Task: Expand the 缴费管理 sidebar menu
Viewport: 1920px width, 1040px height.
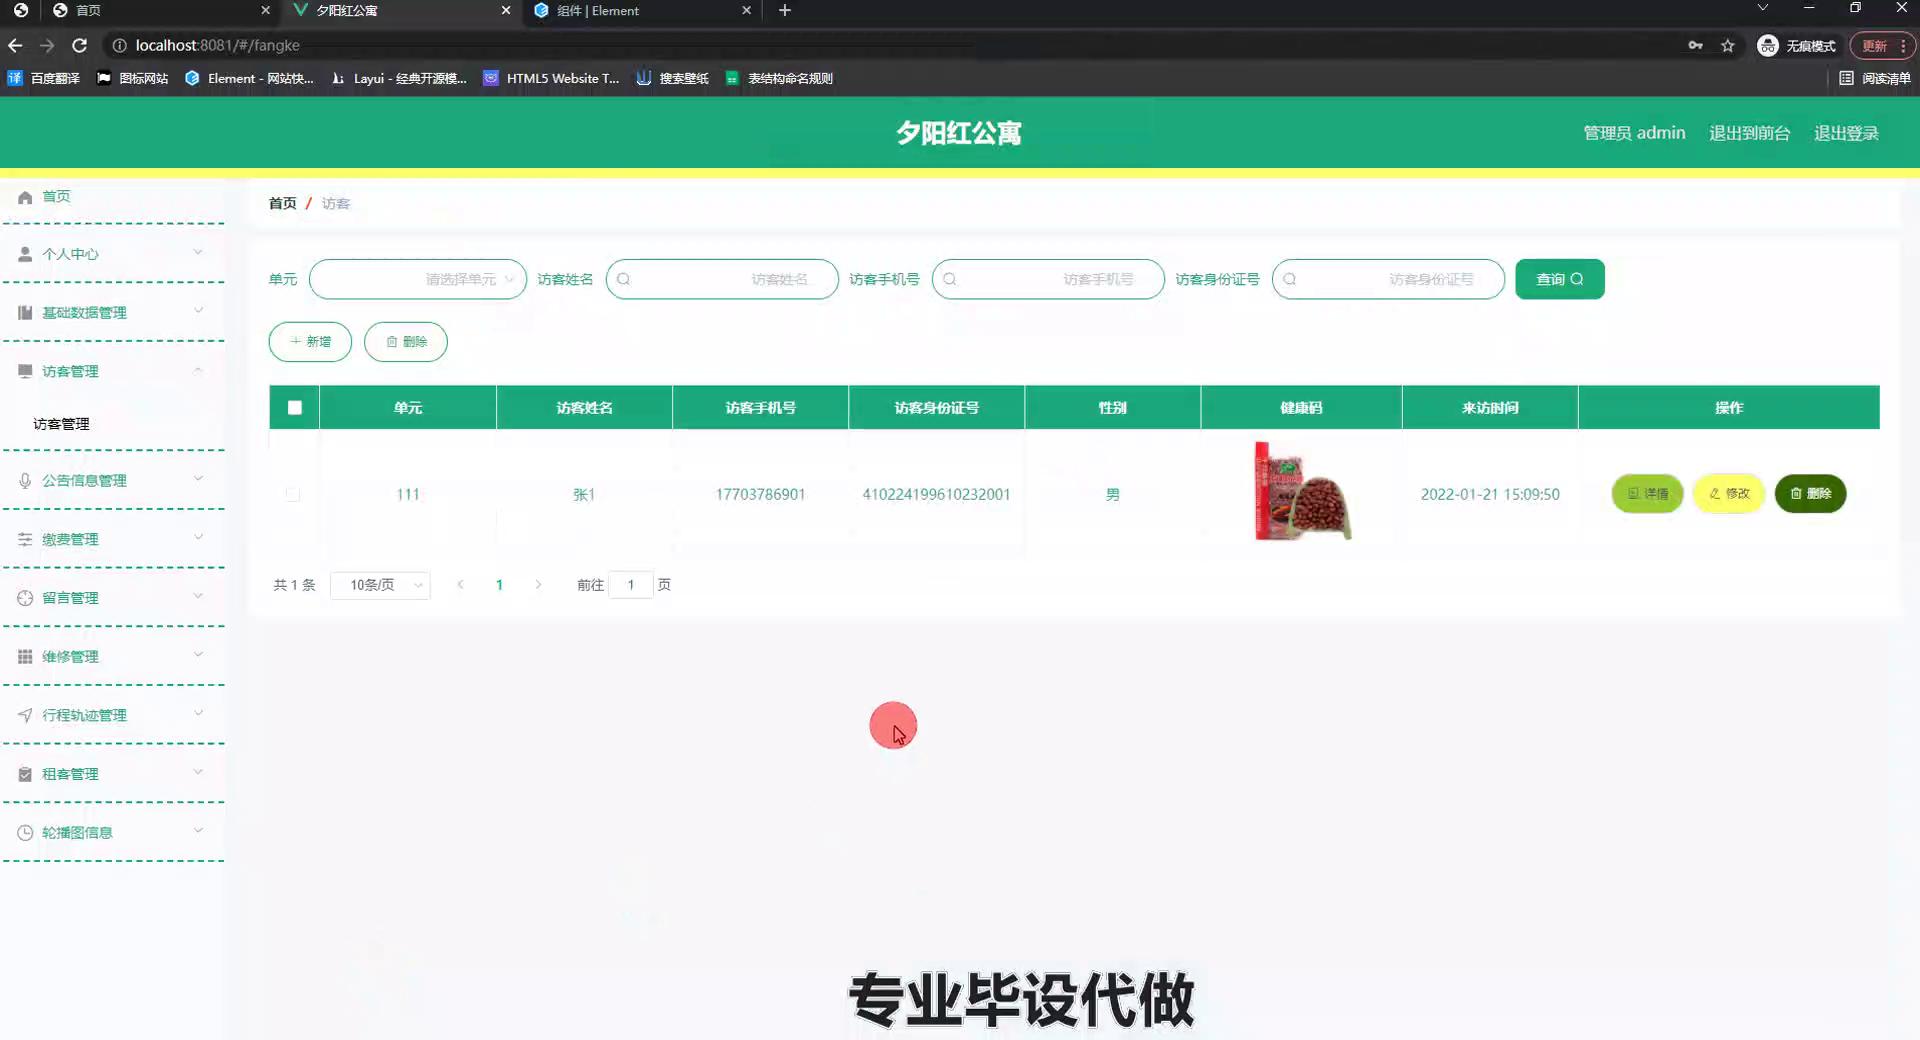Action: click(112, 539)
